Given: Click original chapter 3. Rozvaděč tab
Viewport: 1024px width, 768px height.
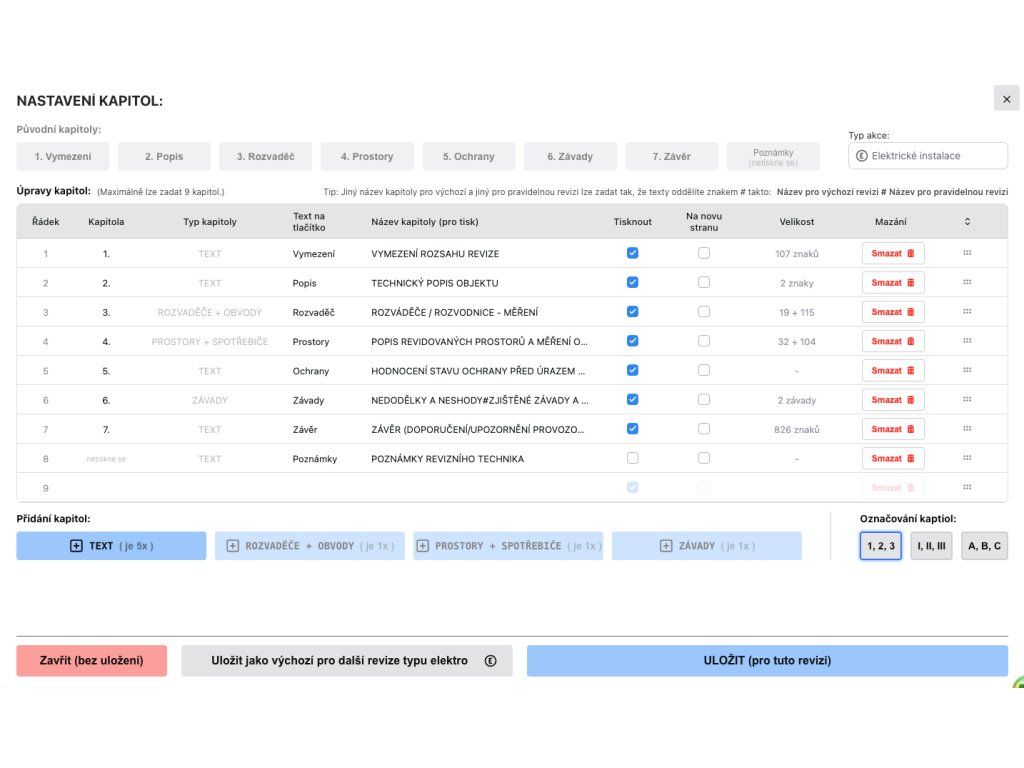Looking at the screenshot, I should point(265,157).
